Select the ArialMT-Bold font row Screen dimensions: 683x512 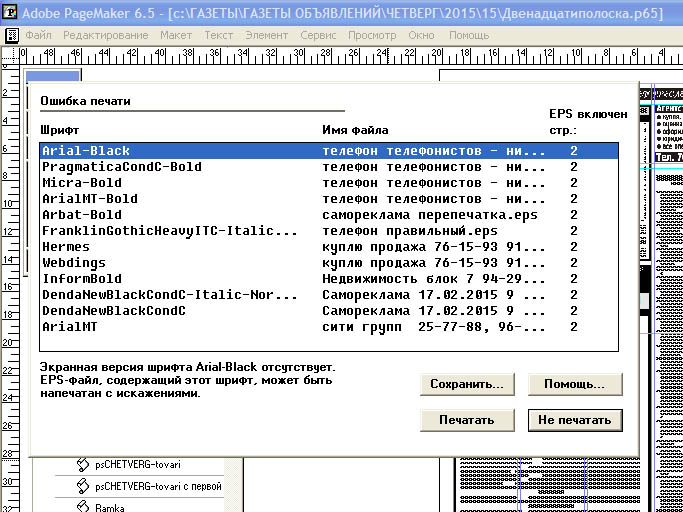[x=329, y=199]
